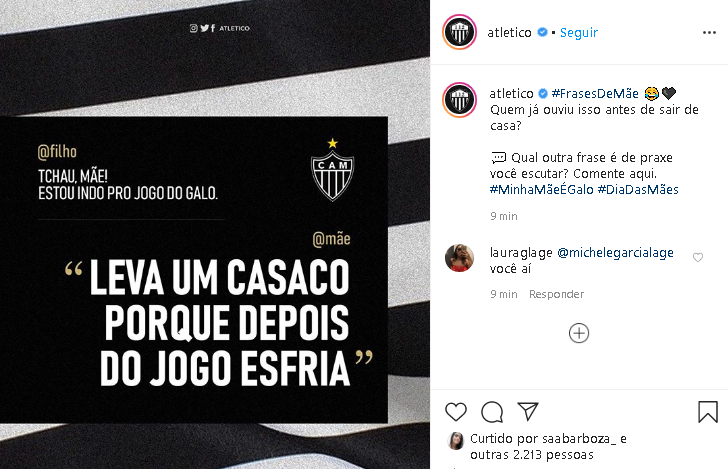Save post with bookmark icon
Viewport: 728px width, 469px height.
coord(708,412)
